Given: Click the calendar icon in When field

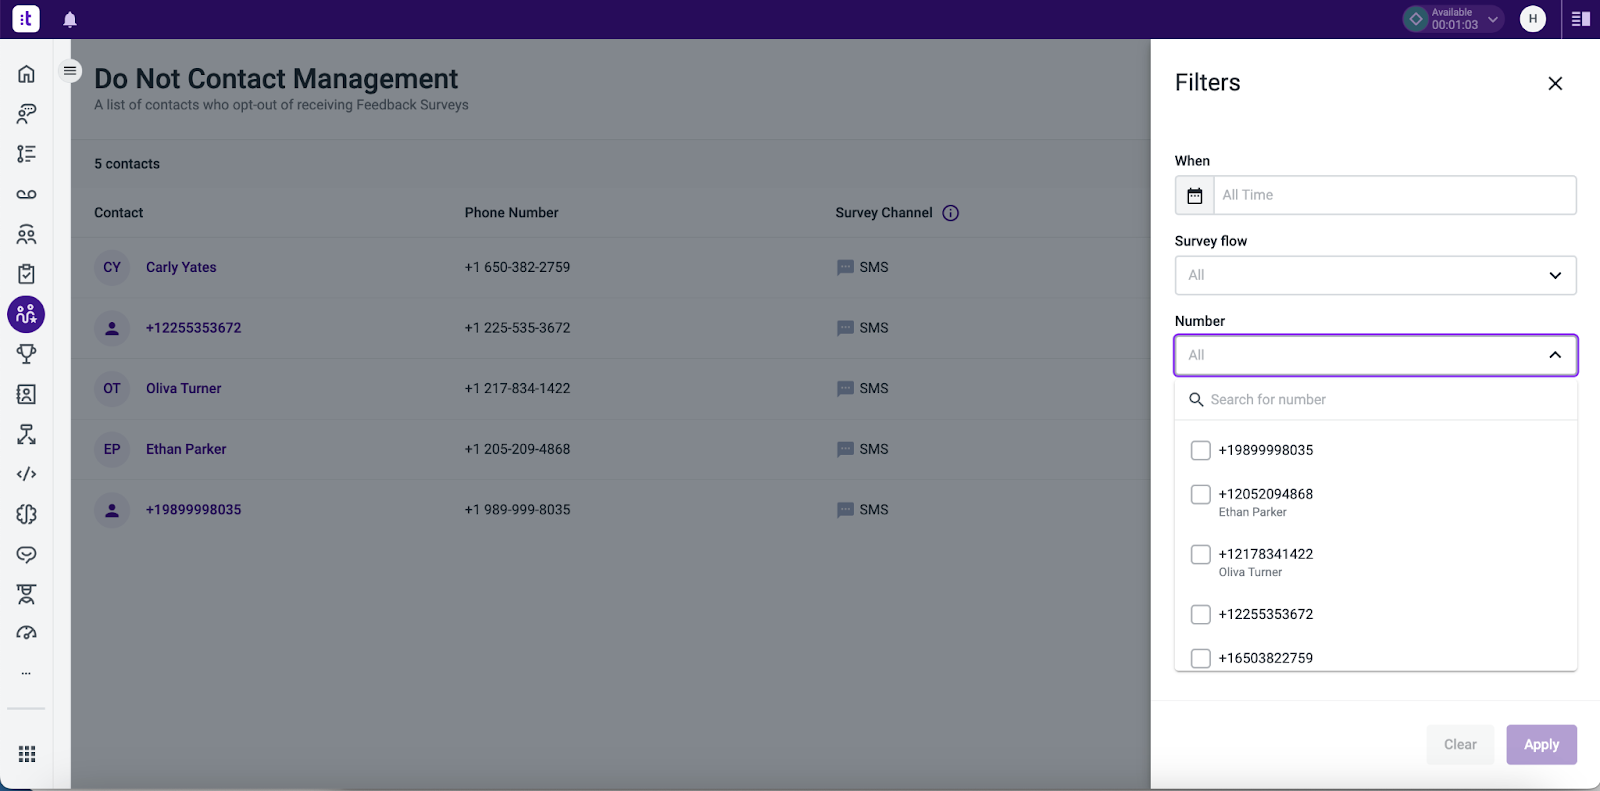Looking at the screenshot, I should click(x=1195, y=195).
